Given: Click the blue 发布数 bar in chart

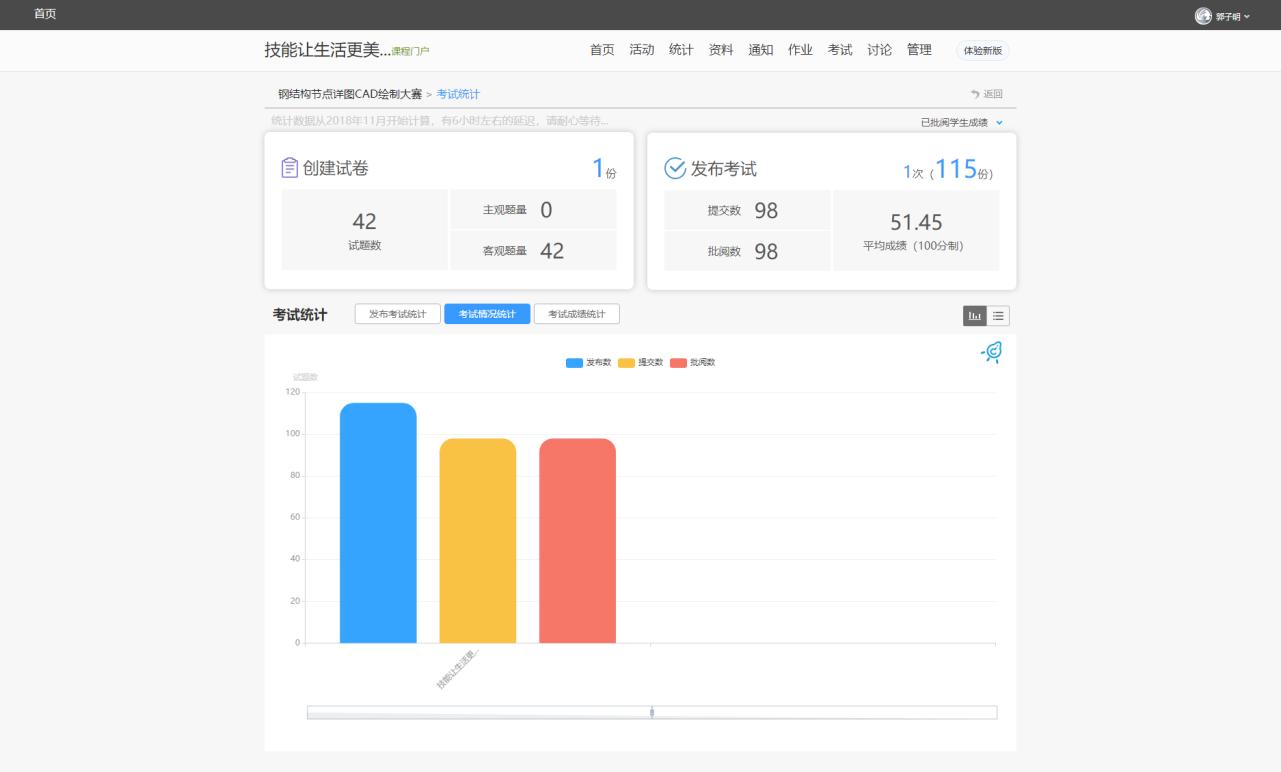Looking at the screenshot, I should click(378, 523).
